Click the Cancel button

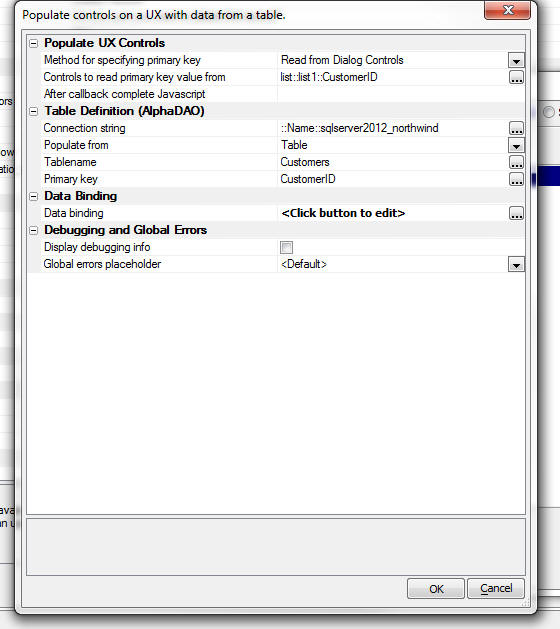[496, 588]
